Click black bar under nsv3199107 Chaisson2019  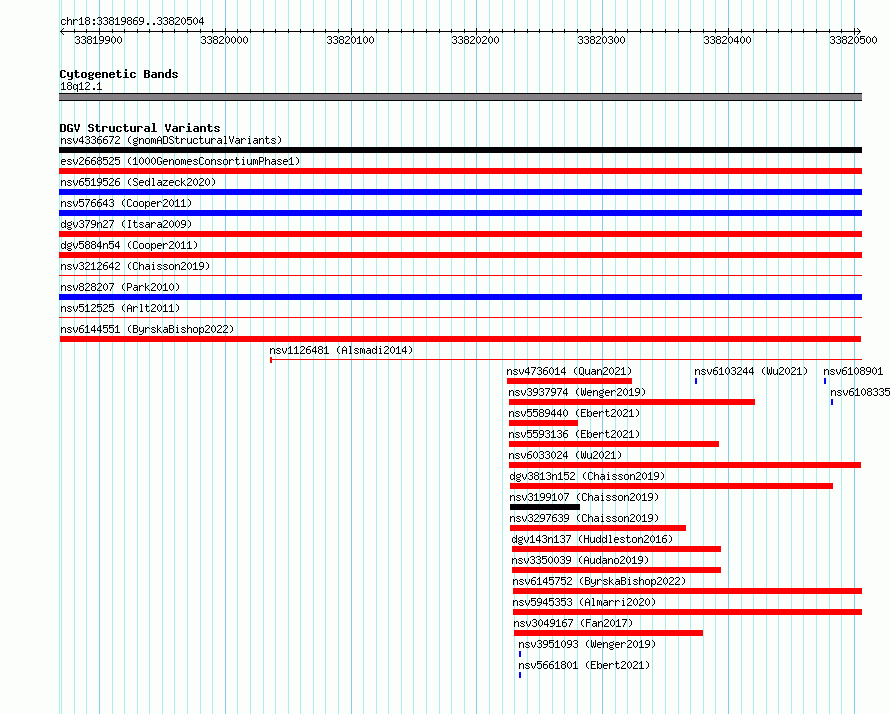click(545, 507)
